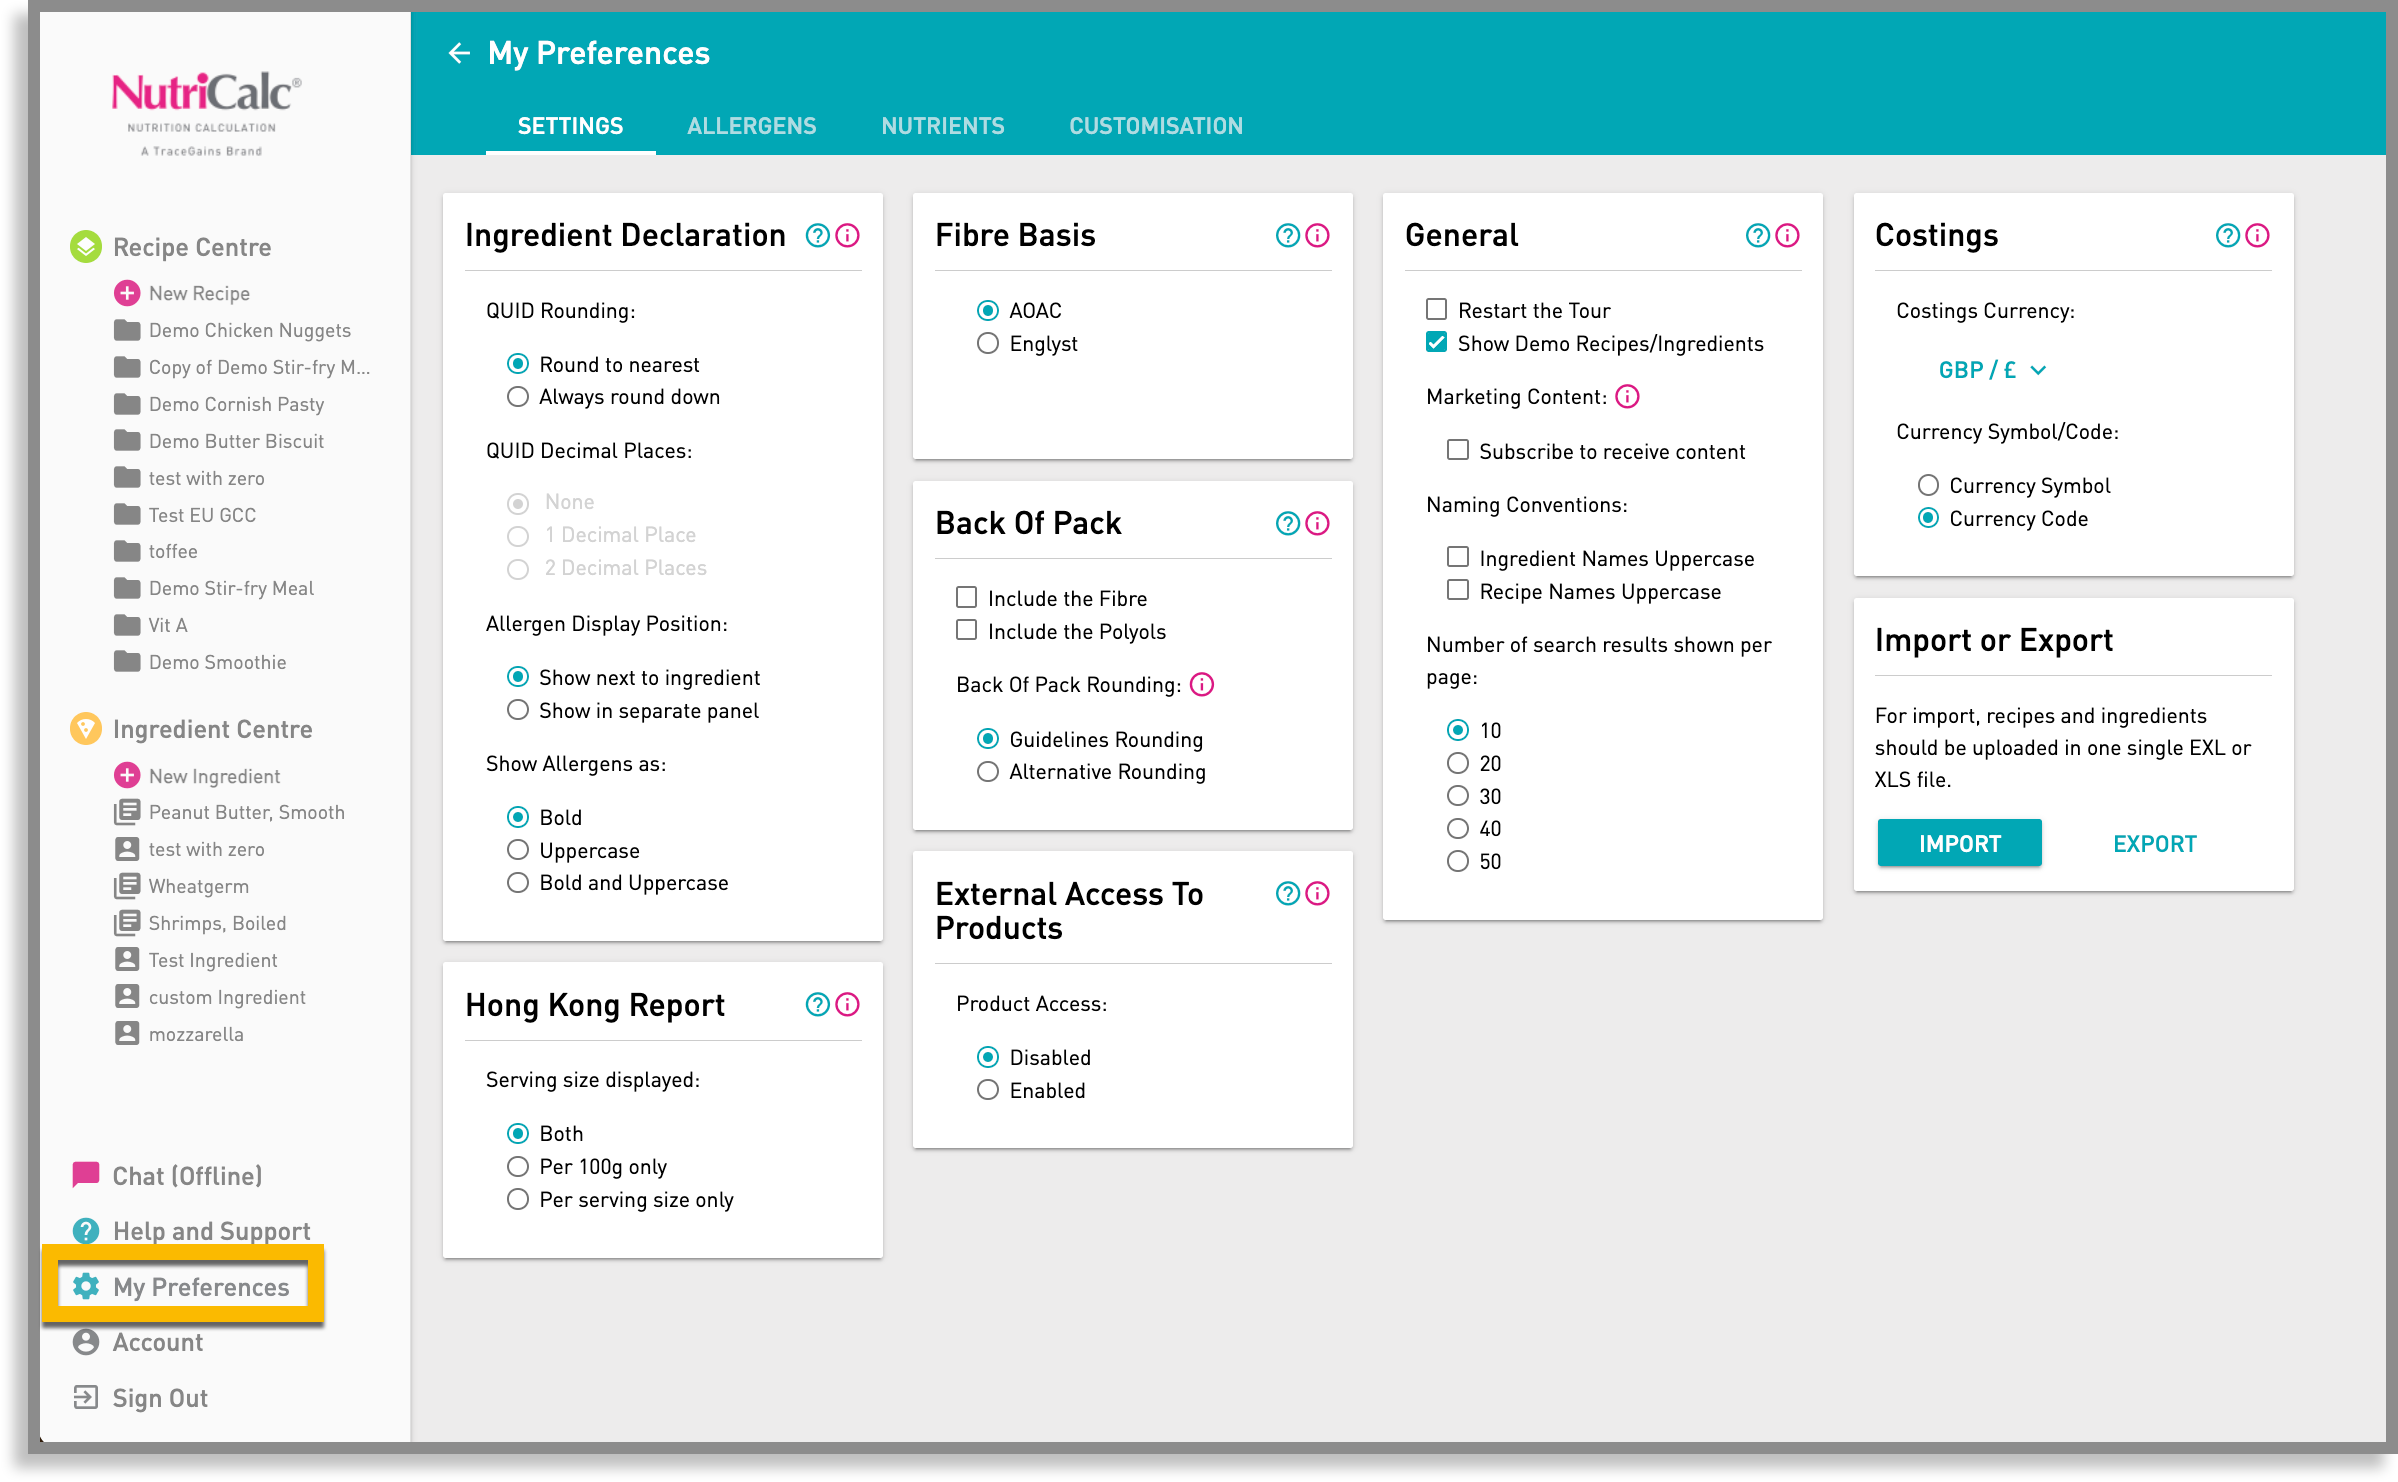
Task: Check Include the Fibre option
Action: (966, 596)
